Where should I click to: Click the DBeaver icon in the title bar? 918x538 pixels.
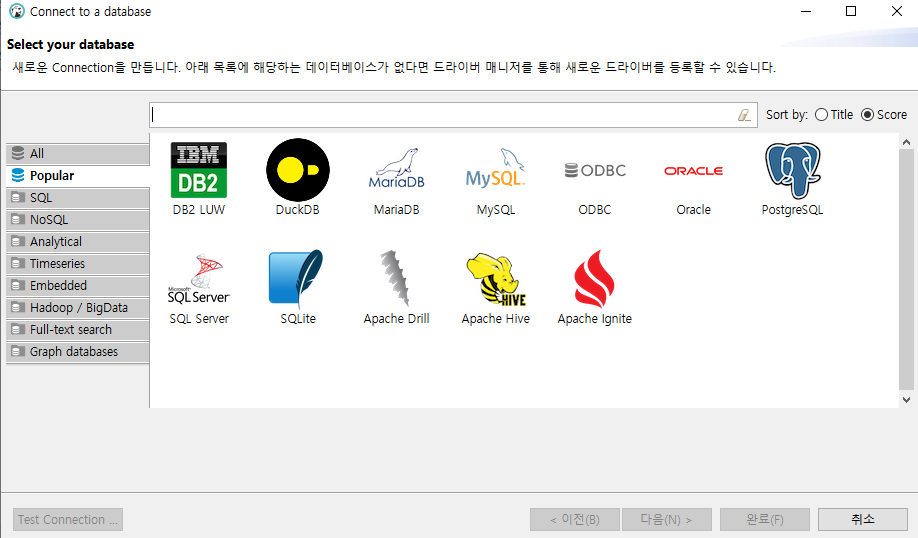pos(17,11)
